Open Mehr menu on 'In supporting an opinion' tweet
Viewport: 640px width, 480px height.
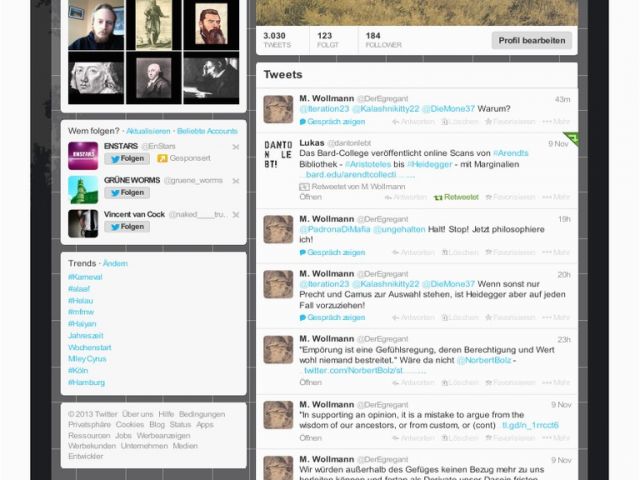[556, 438]
